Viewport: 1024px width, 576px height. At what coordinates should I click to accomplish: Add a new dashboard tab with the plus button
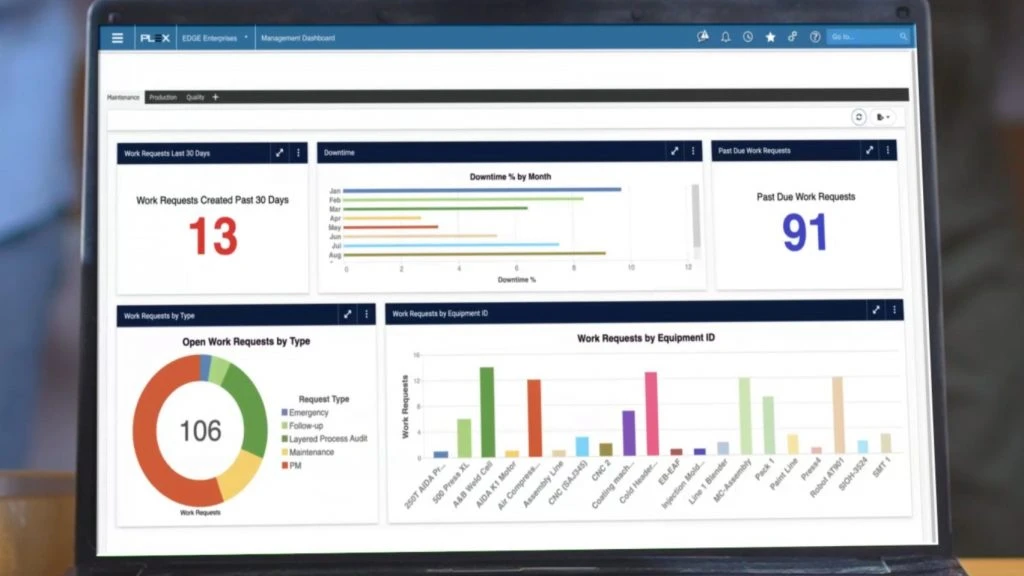(215, 97)
